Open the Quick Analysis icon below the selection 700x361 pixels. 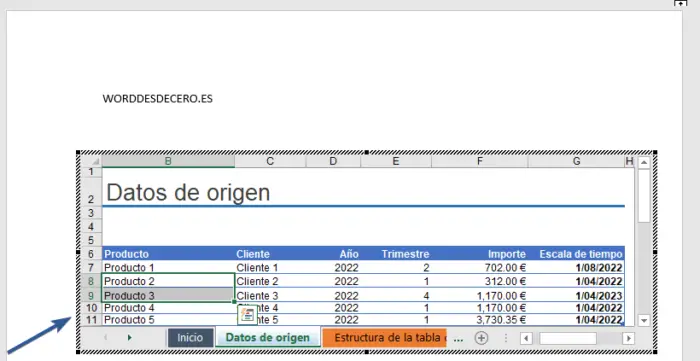247,315
